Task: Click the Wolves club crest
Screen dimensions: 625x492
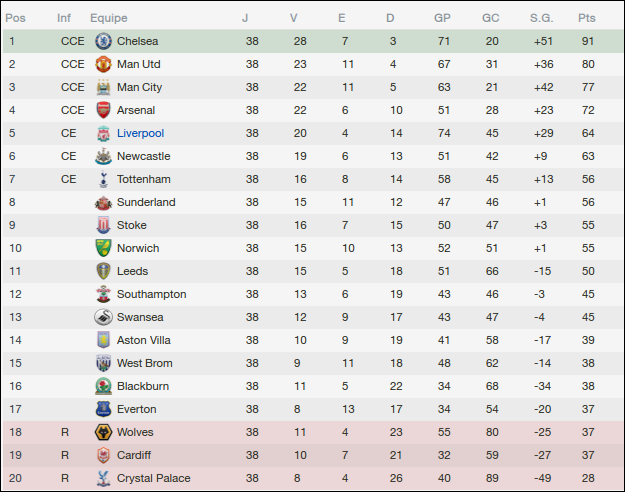Action: coord(102,432)
